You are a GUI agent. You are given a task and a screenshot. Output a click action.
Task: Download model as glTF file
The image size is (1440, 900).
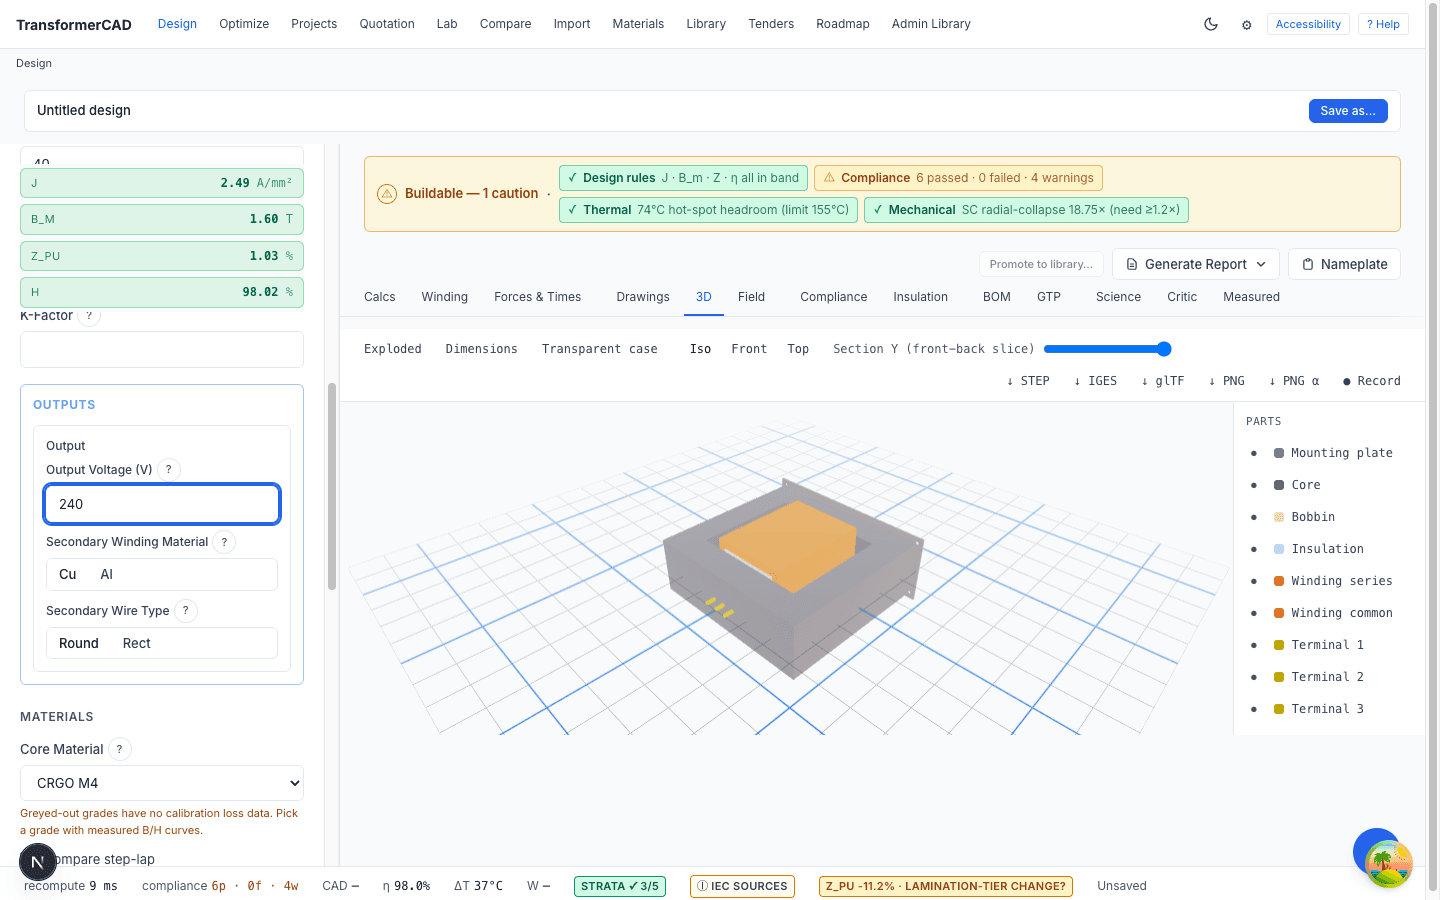coord(1163,381)
